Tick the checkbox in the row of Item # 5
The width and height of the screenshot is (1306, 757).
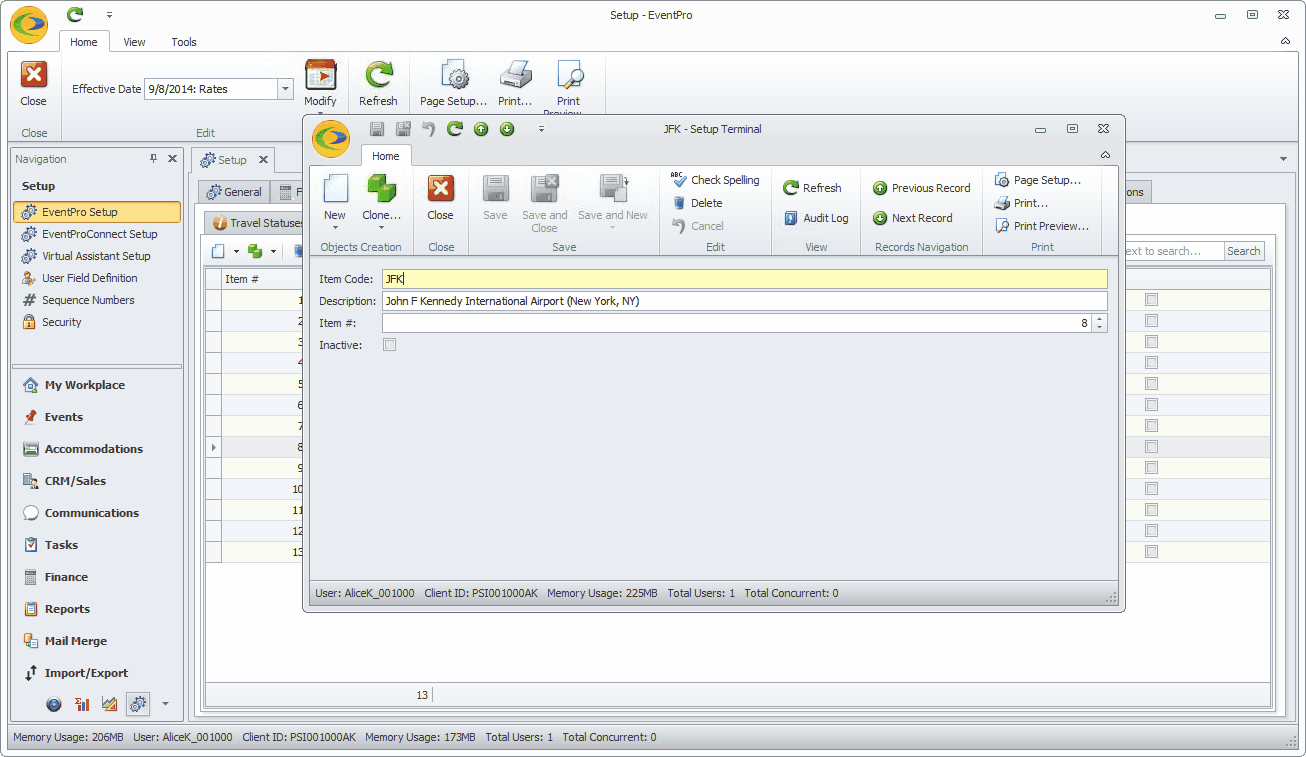click(x=1151, y=384)
